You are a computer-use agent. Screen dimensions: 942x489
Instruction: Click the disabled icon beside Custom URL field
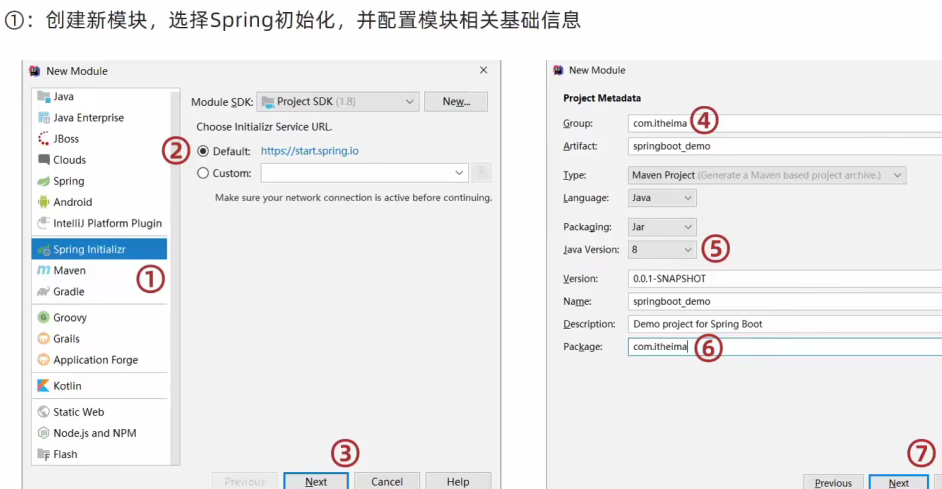[x=481, y=173]
